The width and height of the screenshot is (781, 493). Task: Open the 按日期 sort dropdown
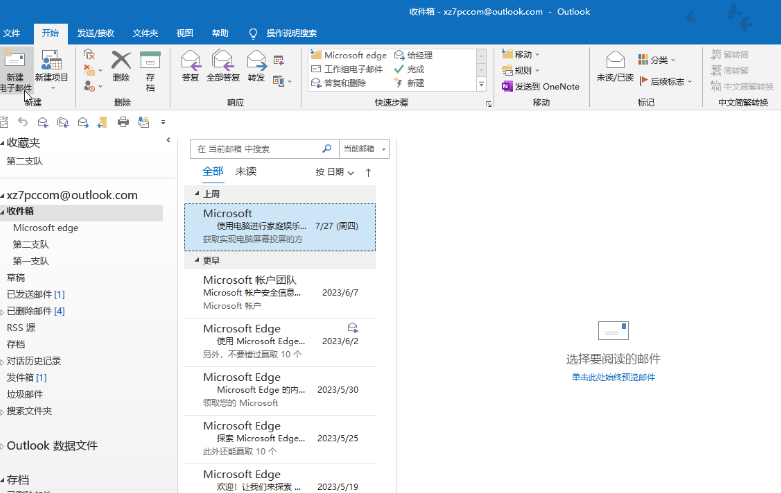334,172
